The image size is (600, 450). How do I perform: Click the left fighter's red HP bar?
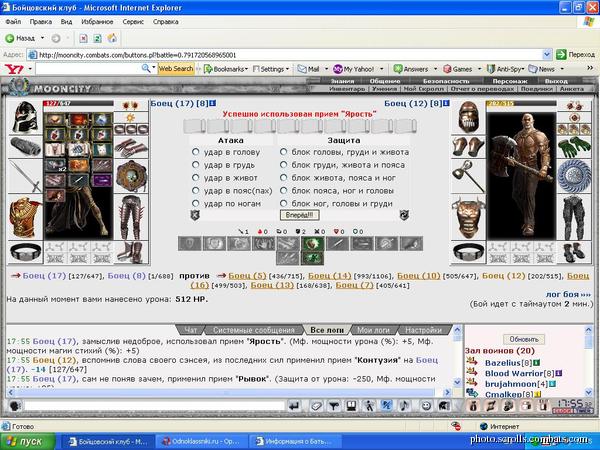[78, 103]
